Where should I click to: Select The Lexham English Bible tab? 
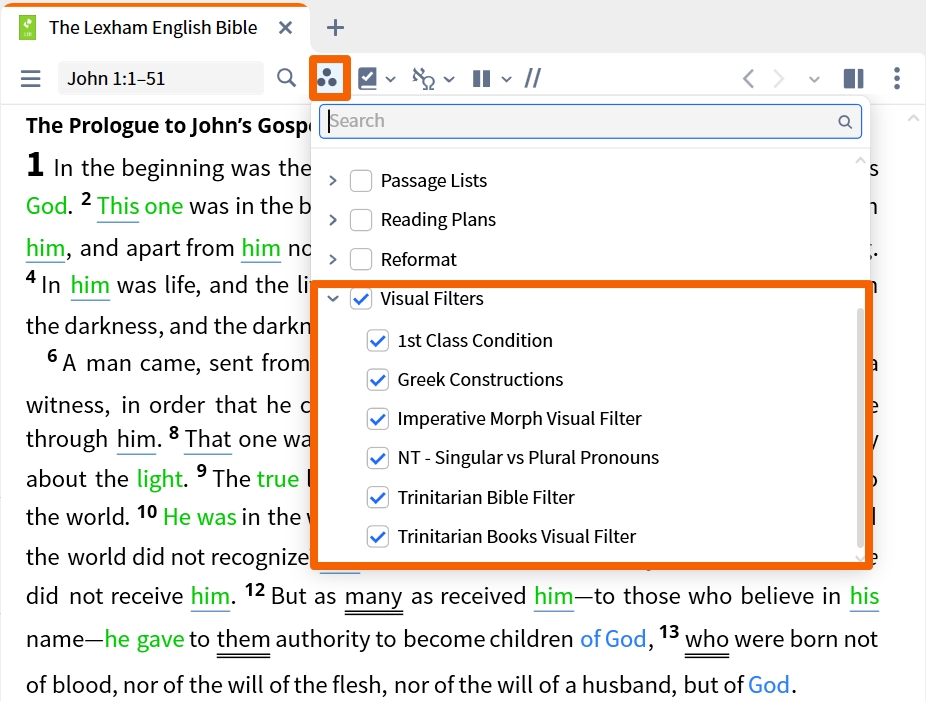[153, 28]
